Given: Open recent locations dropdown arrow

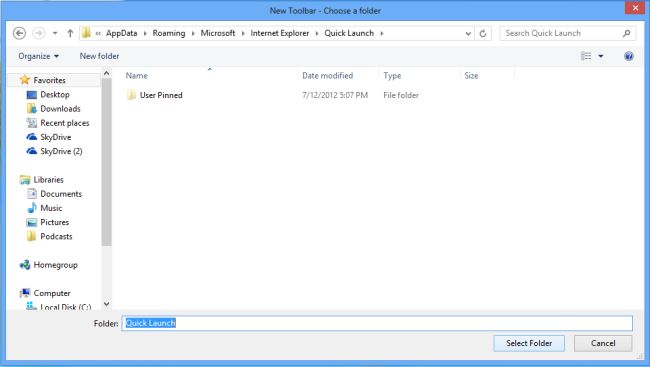Looking at the screenshot, I should tap(55, 33).
